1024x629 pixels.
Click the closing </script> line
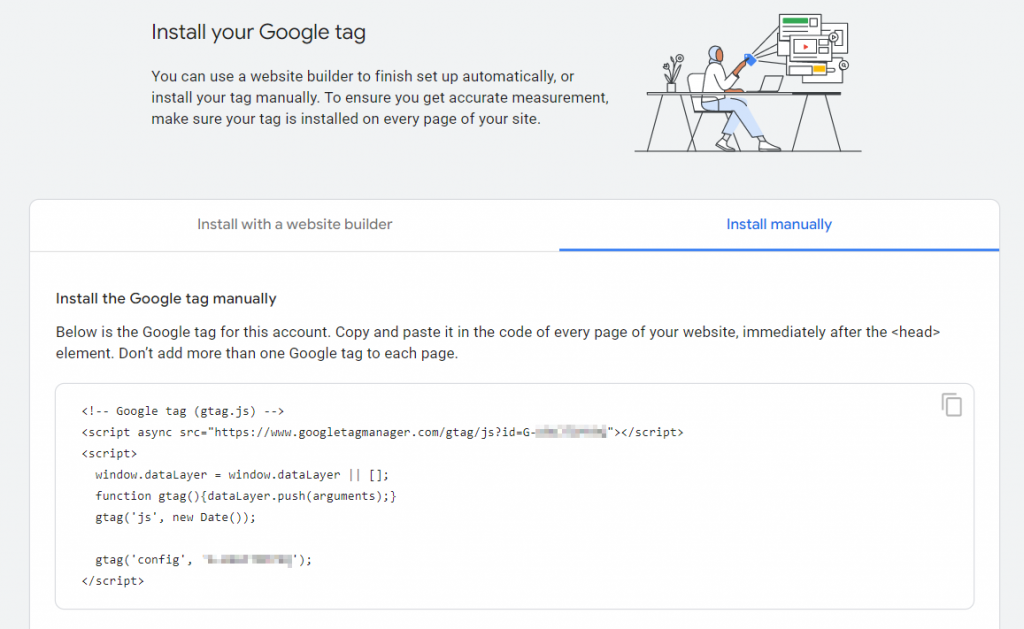113,581
